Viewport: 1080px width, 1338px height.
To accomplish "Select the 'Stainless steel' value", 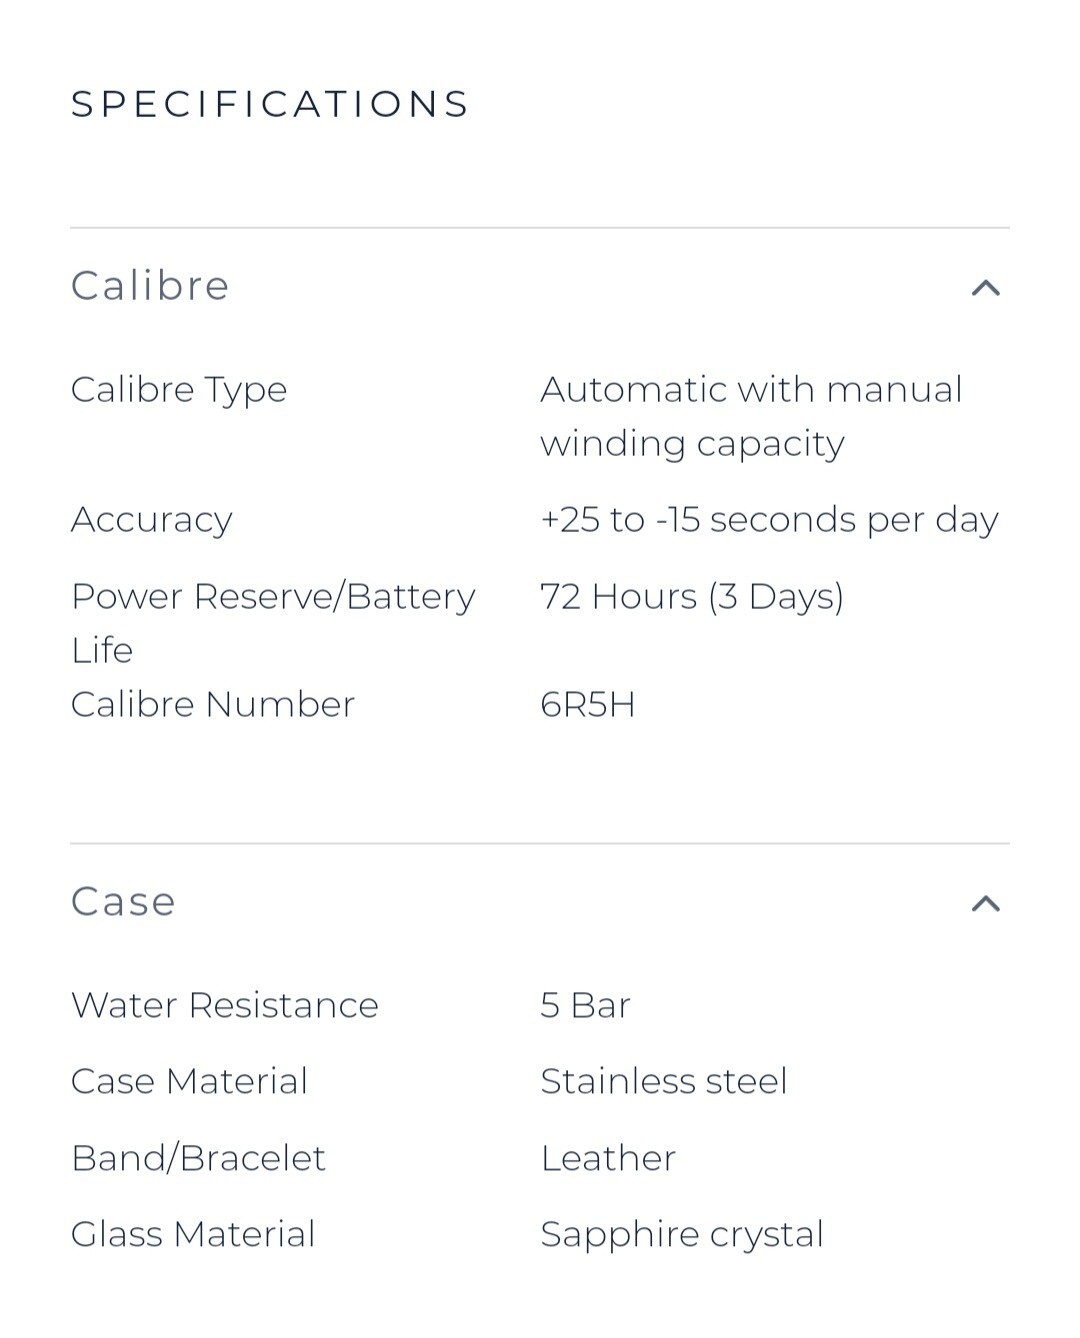I will (x=664, y=1081).
